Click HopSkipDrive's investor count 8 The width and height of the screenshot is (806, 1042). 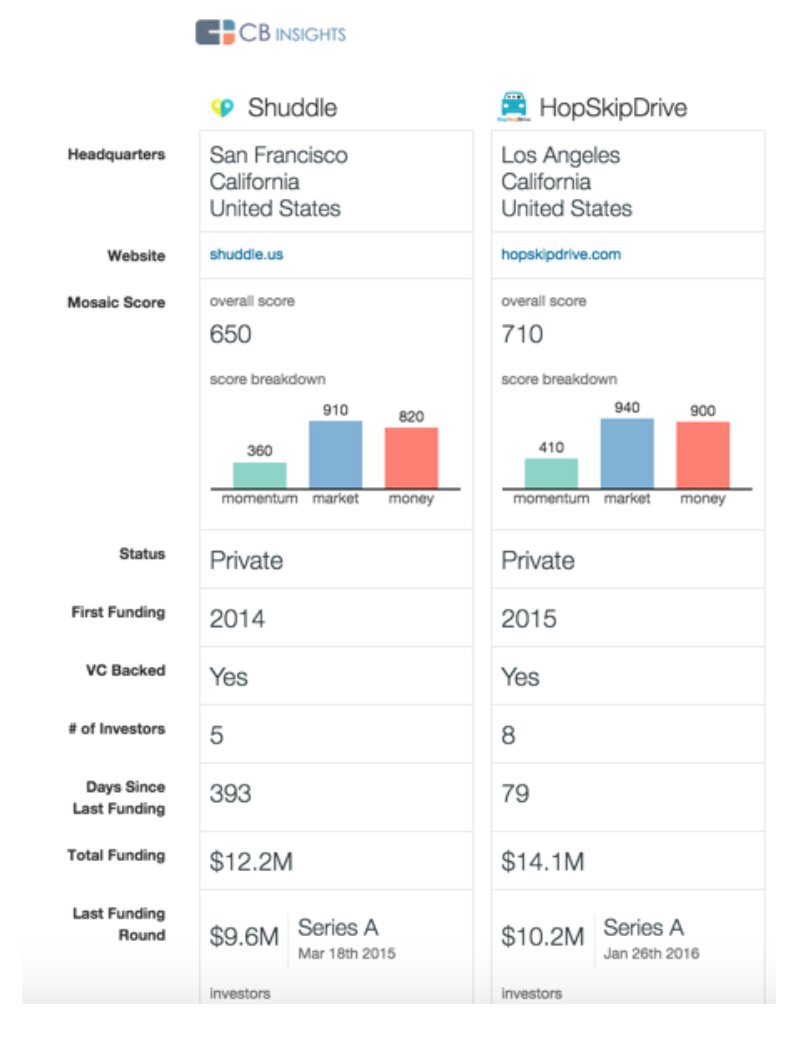tap(508, 735)
